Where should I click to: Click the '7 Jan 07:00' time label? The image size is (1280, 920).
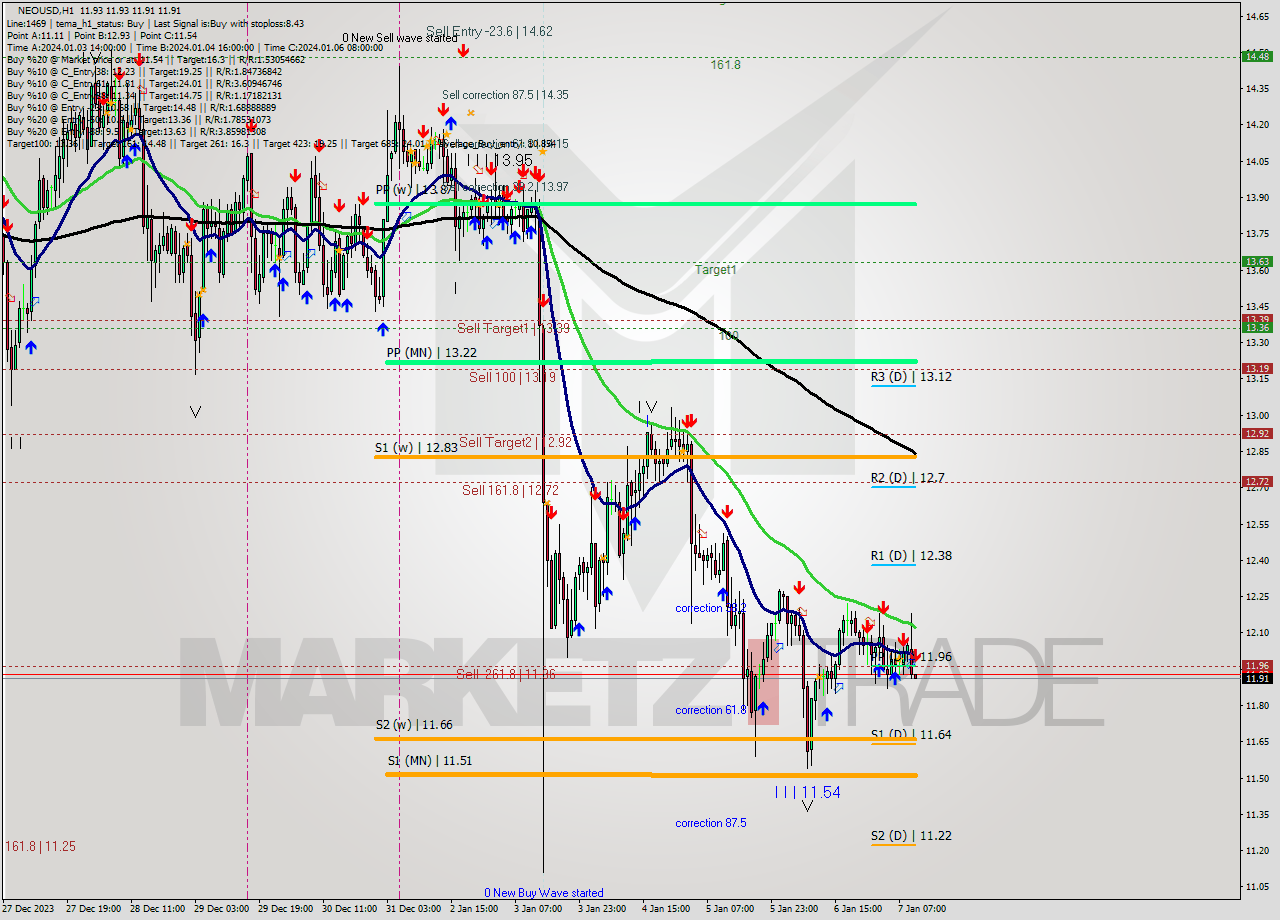[x=924, y=909]
